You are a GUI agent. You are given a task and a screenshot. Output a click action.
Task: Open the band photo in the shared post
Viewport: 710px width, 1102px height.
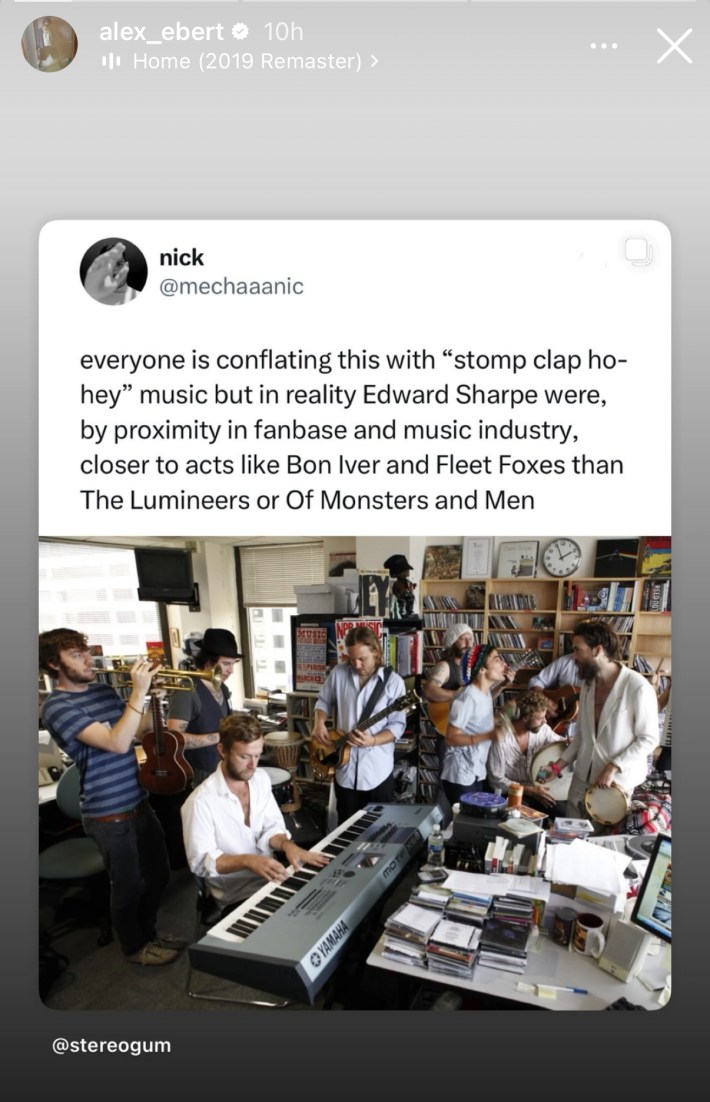pos(355,773)
